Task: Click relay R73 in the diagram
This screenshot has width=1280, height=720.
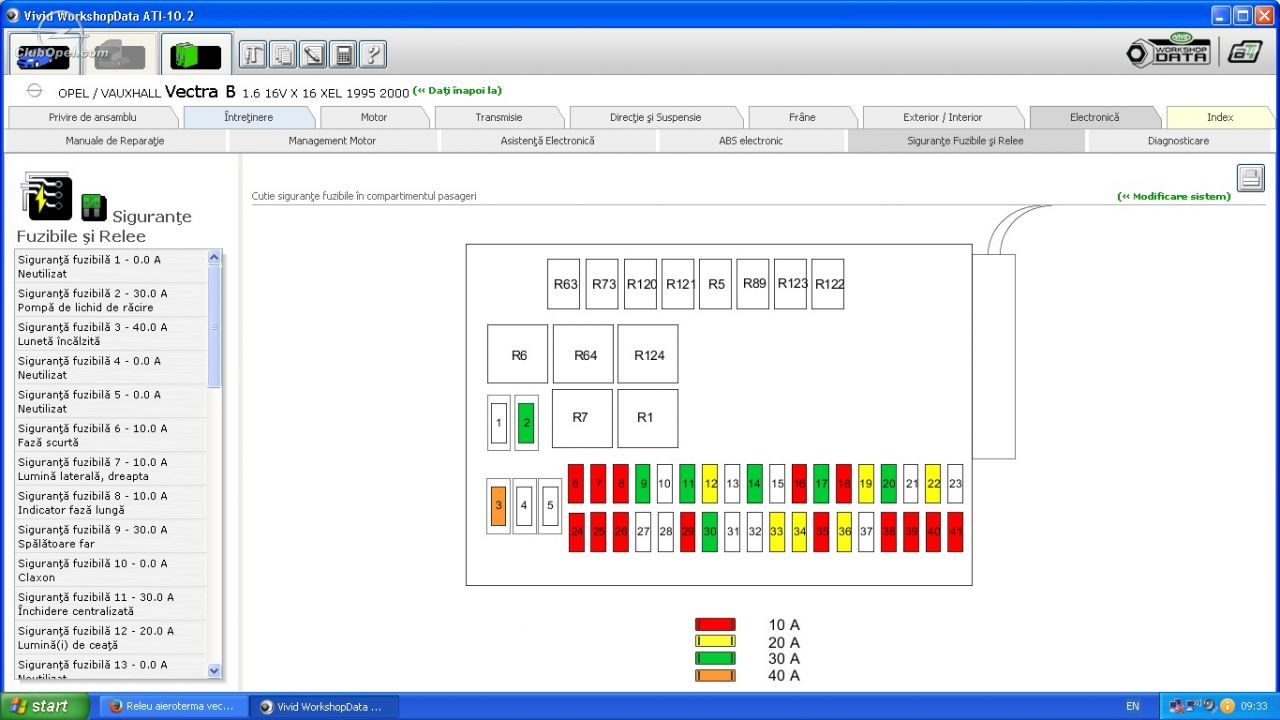Action: [603, 284]
